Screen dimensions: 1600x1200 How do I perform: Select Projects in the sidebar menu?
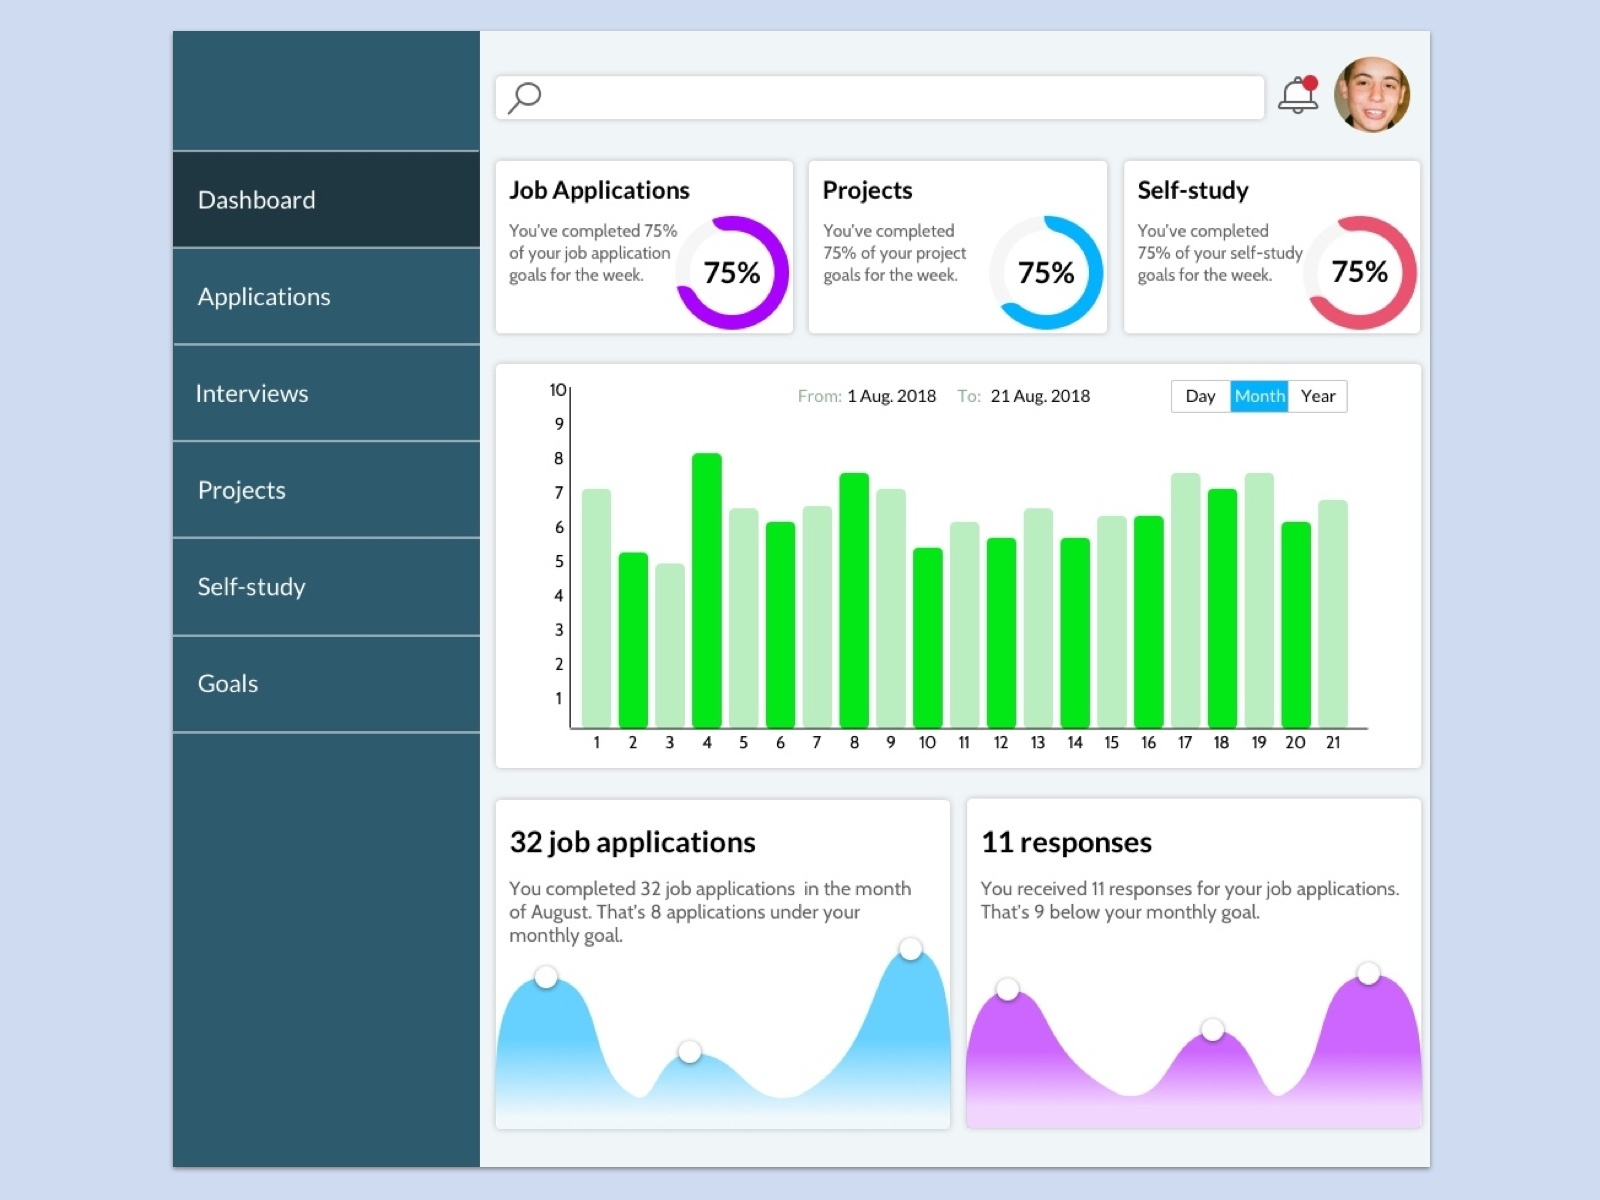pos(326,490)
